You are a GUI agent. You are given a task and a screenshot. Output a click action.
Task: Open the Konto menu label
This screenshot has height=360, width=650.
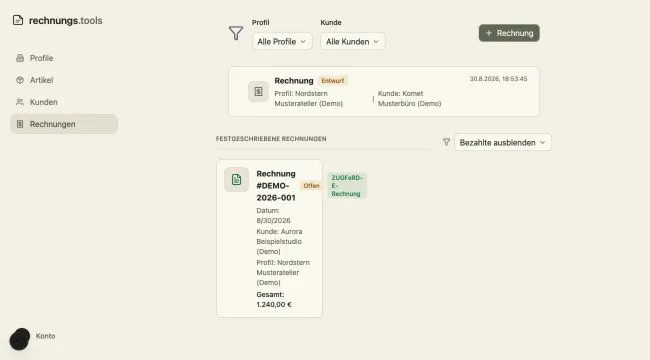tap(45, 336)
